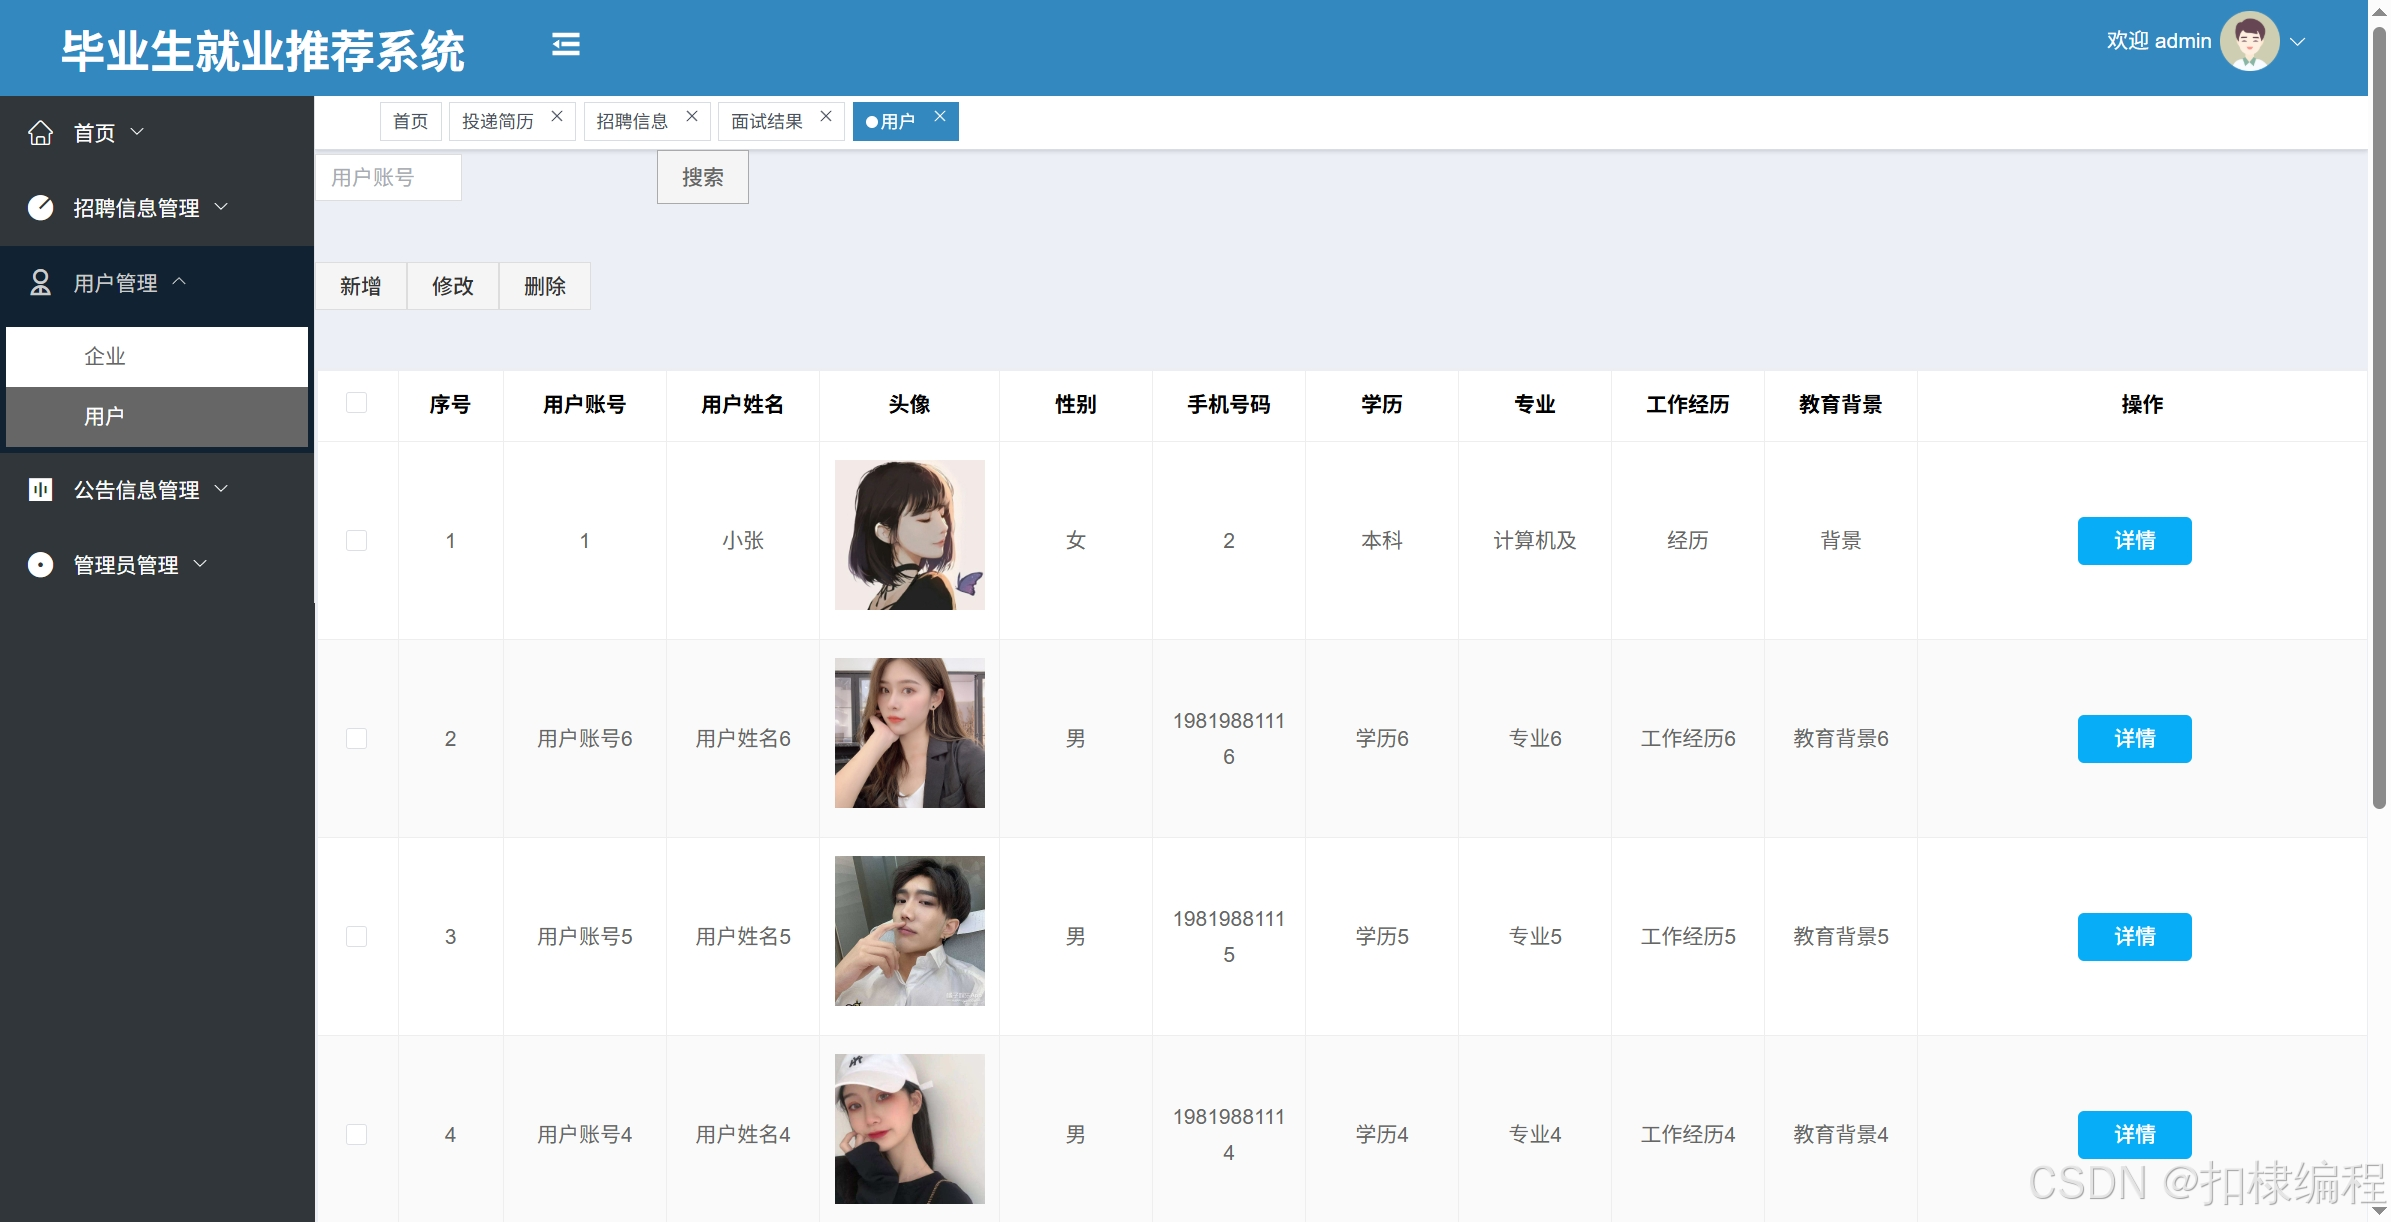
Task: Open 详情 for user 小张
Action: [x=2134, y=540]
